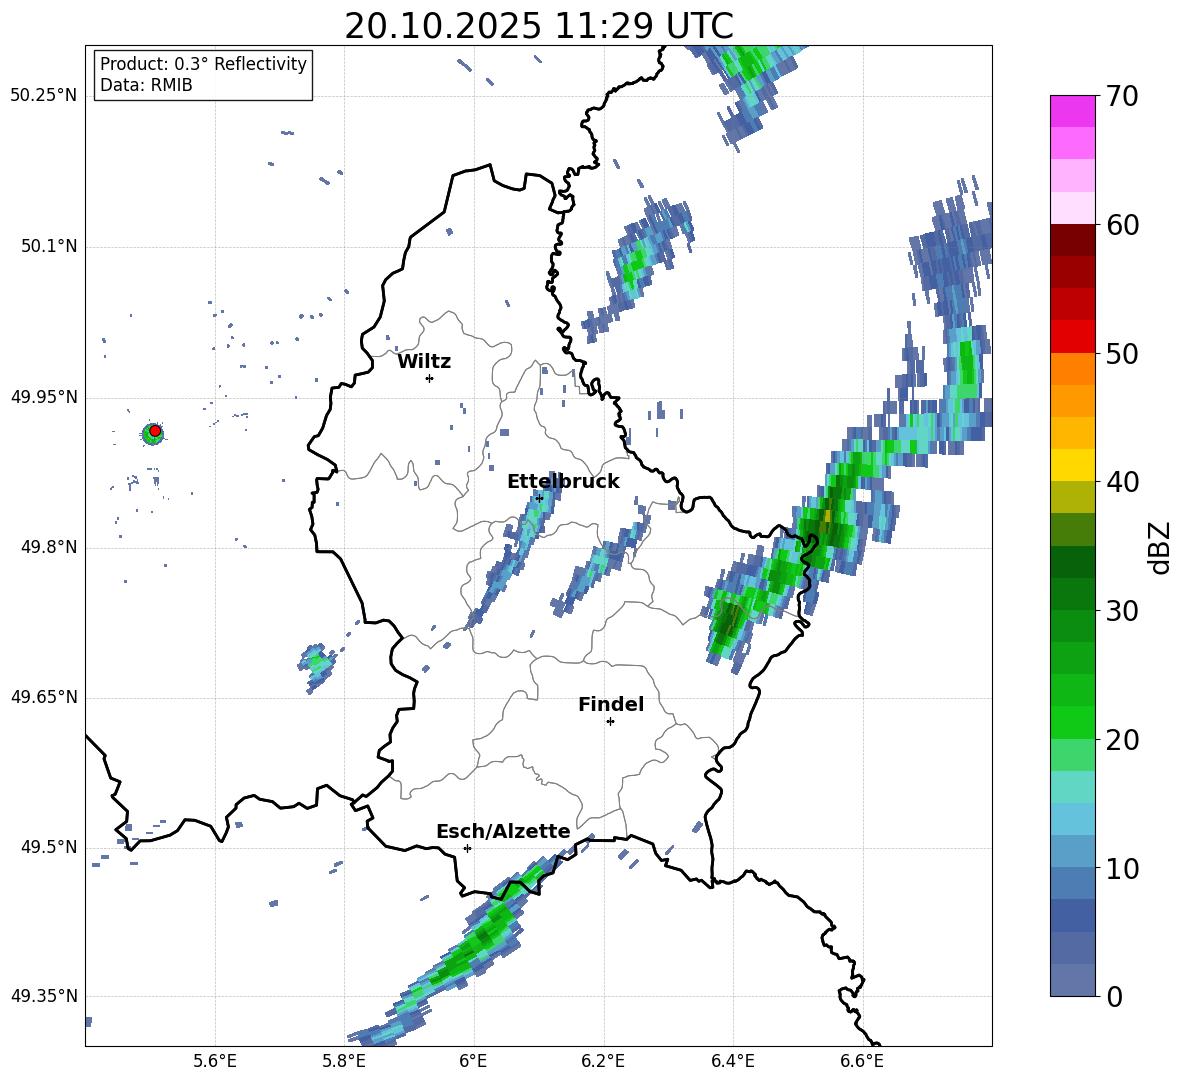
Task: Click the dBZ colorbar axis label
Action: tap(1161, 547)
